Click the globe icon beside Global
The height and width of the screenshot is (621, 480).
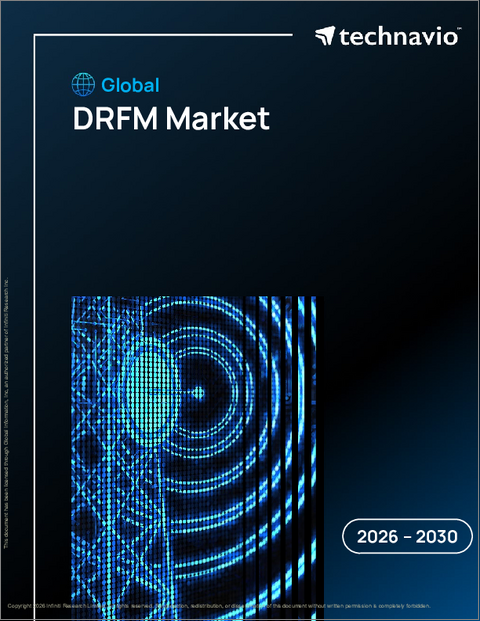tap(83, 84)
